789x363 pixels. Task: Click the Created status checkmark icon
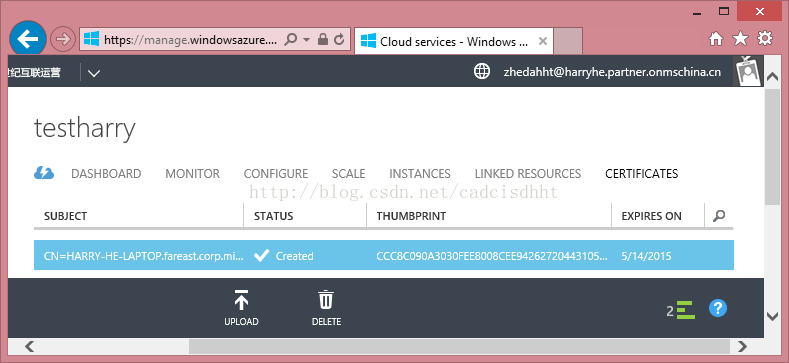(261, 256)
